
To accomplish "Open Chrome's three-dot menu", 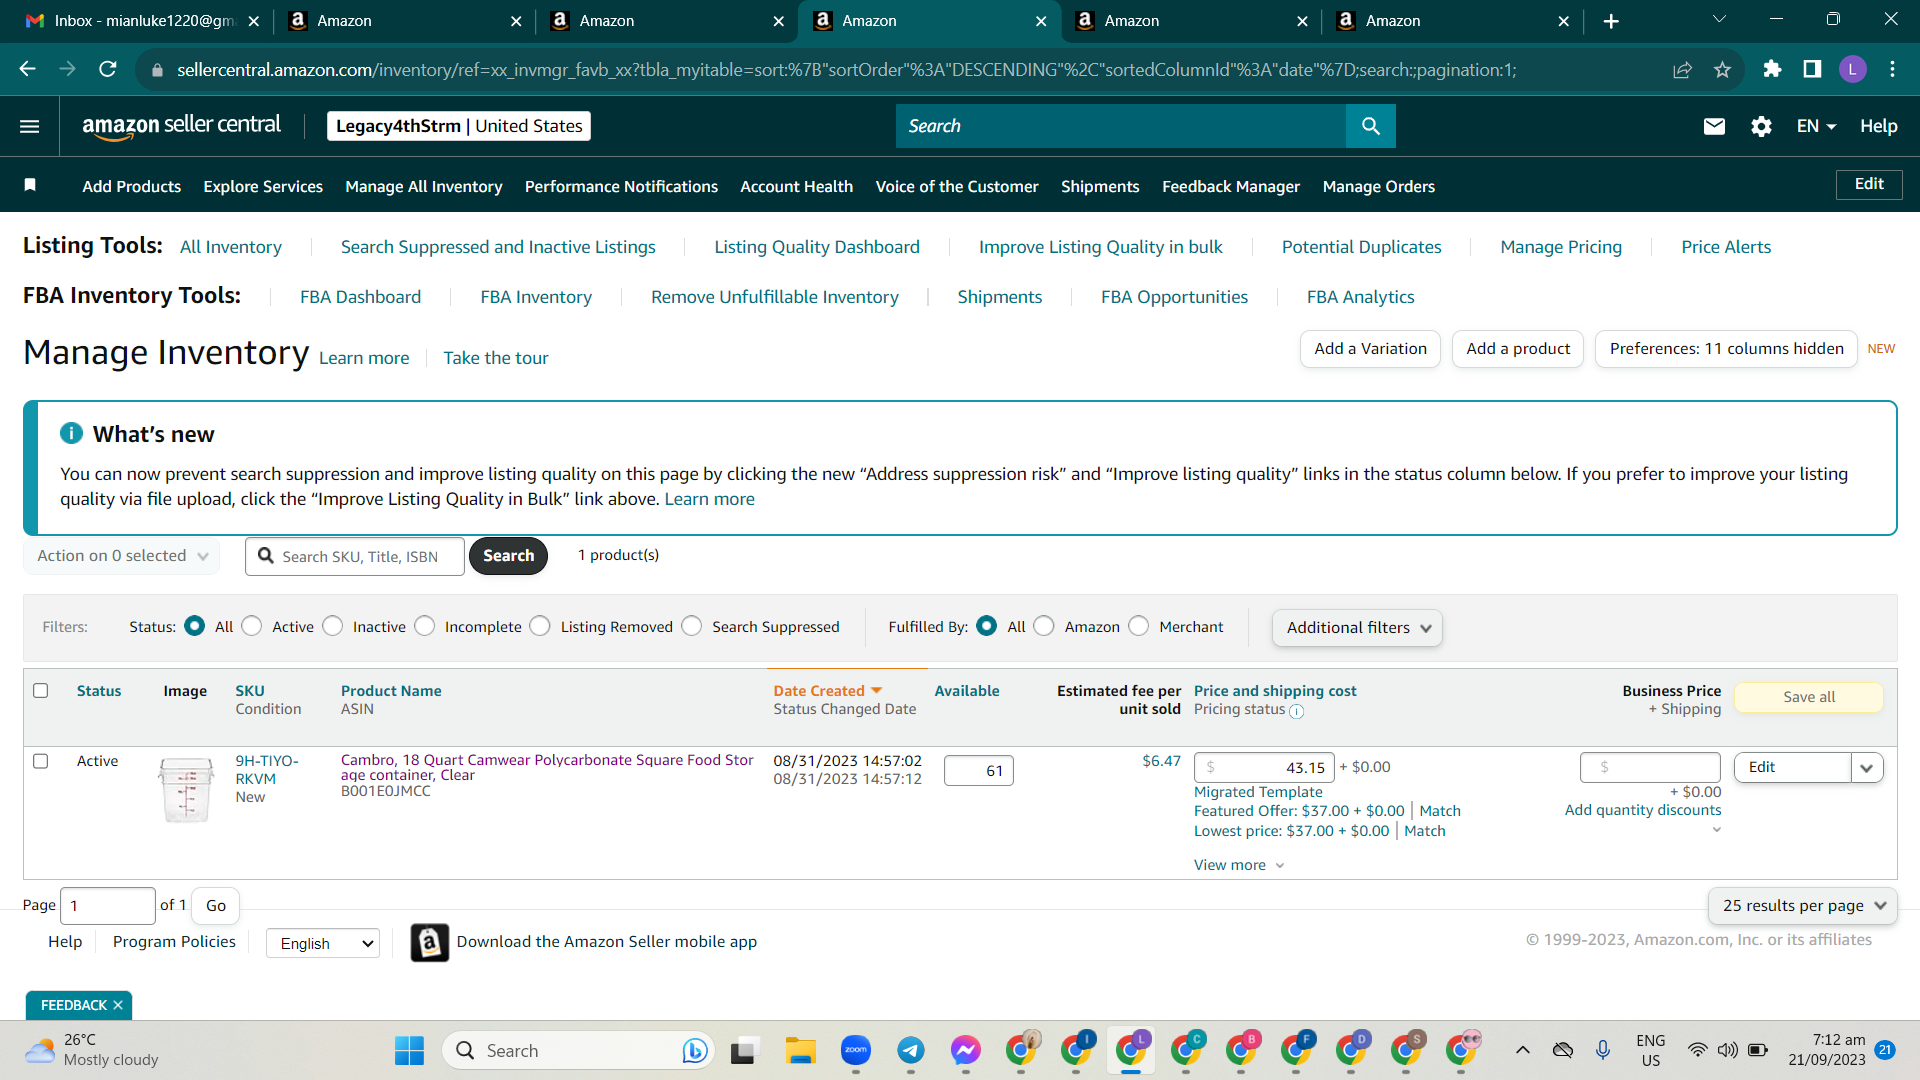I will (1892, 69).
